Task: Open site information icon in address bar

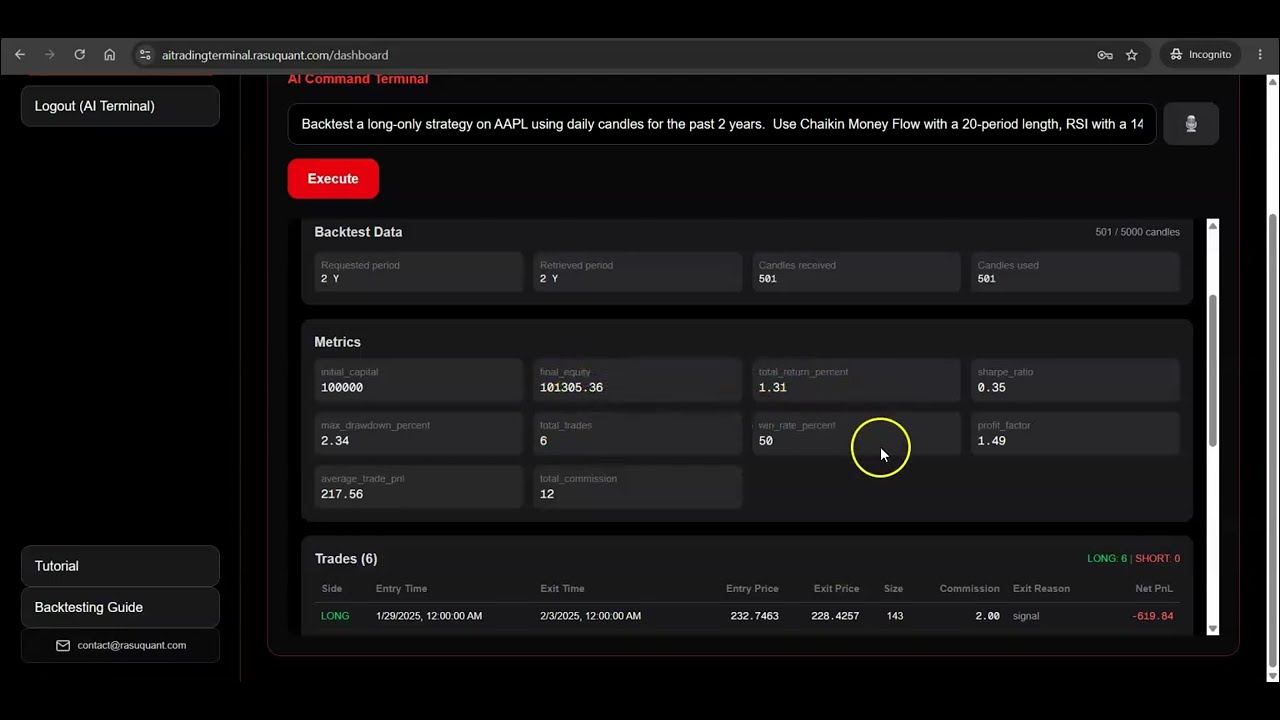Action: click(x=145, y=55)
